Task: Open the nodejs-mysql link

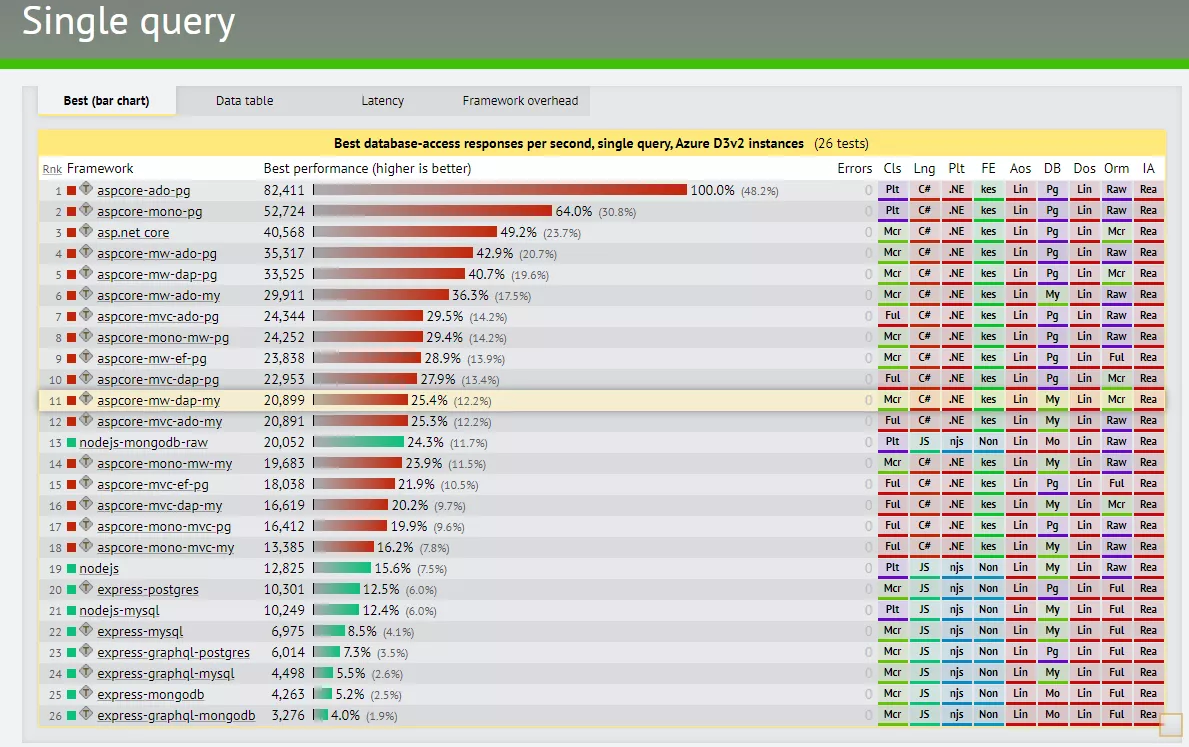Action: point(119,610)
